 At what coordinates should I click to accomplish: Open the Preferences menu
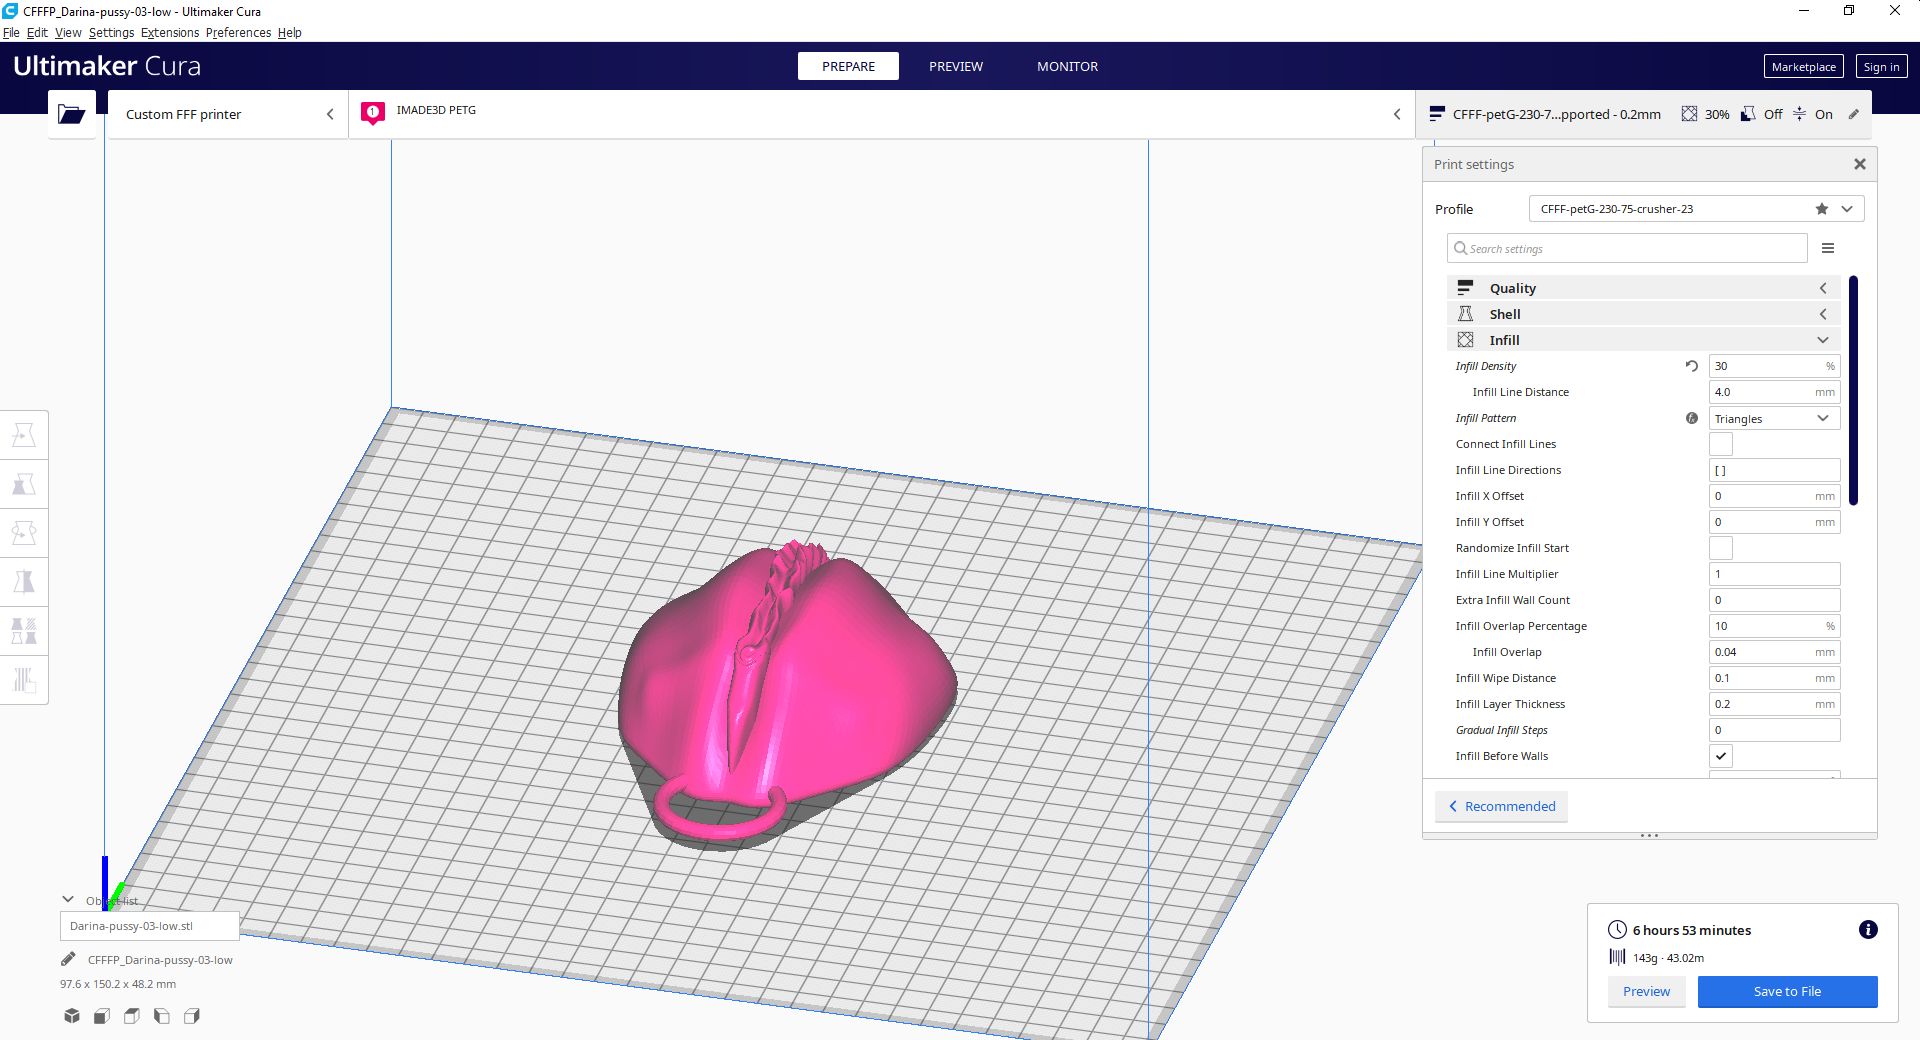tap(238, 33)
